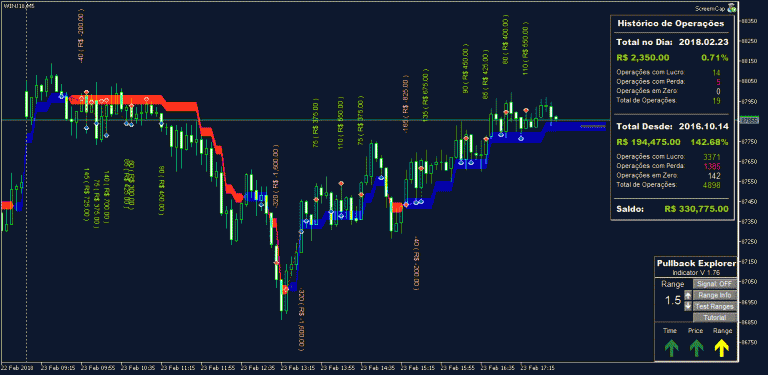The width and height of the screenshot is (768, 375).
Task: Click the daily total R$ 2,350.00
Action: tap(643, 58)
